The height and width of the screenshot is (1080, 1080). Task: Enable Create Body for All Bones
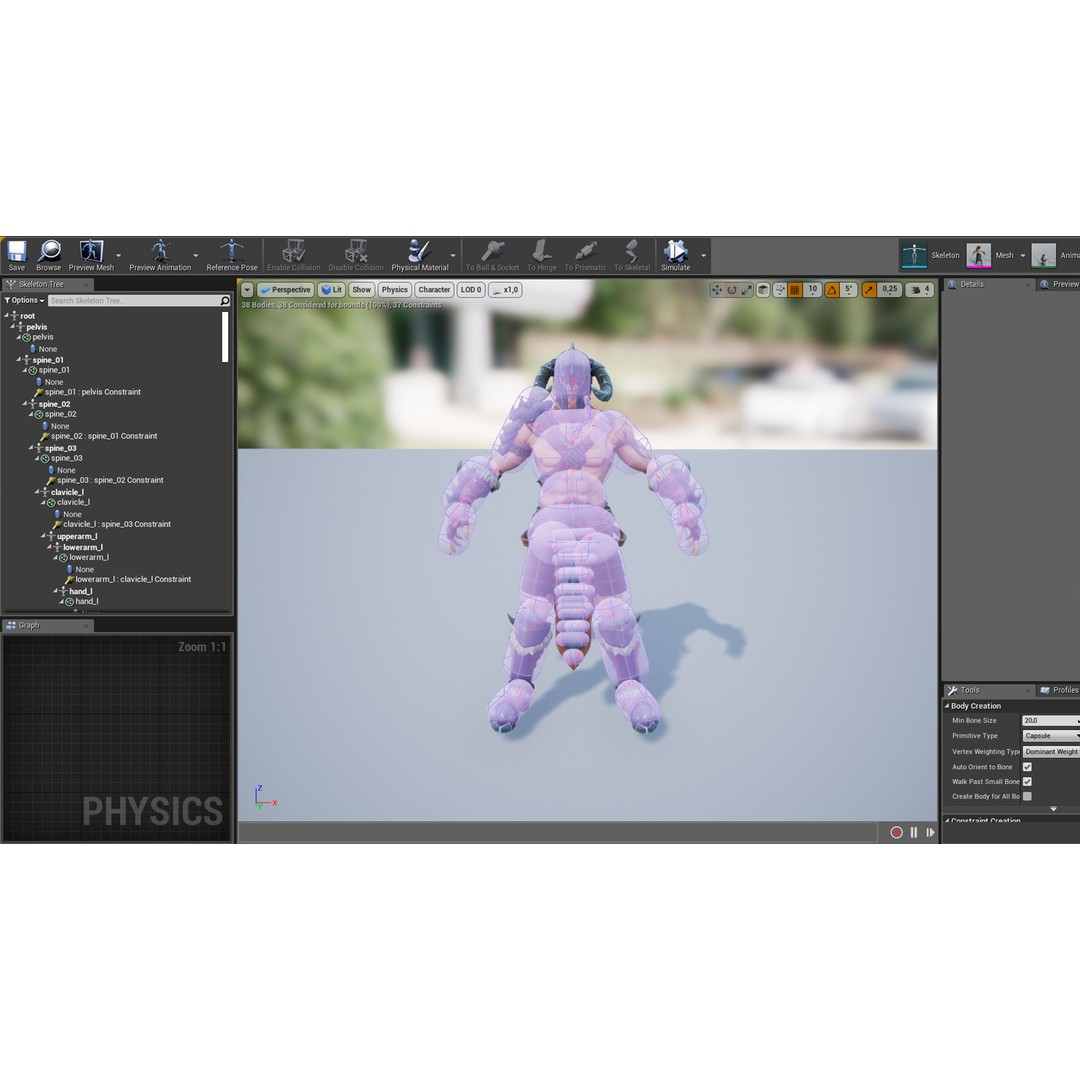point(1027,796)
